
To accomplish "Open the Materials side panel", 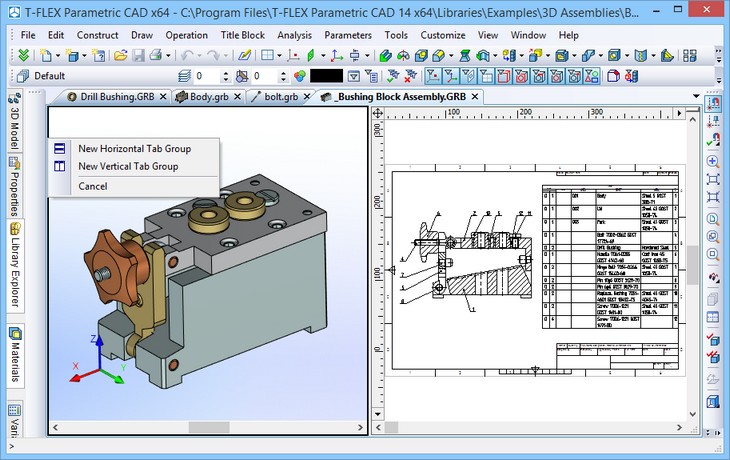I will click(x=15, y=354).
